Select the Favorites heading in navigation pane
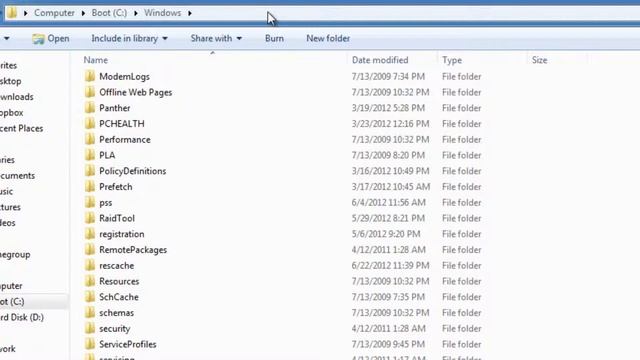 (9, 65)
